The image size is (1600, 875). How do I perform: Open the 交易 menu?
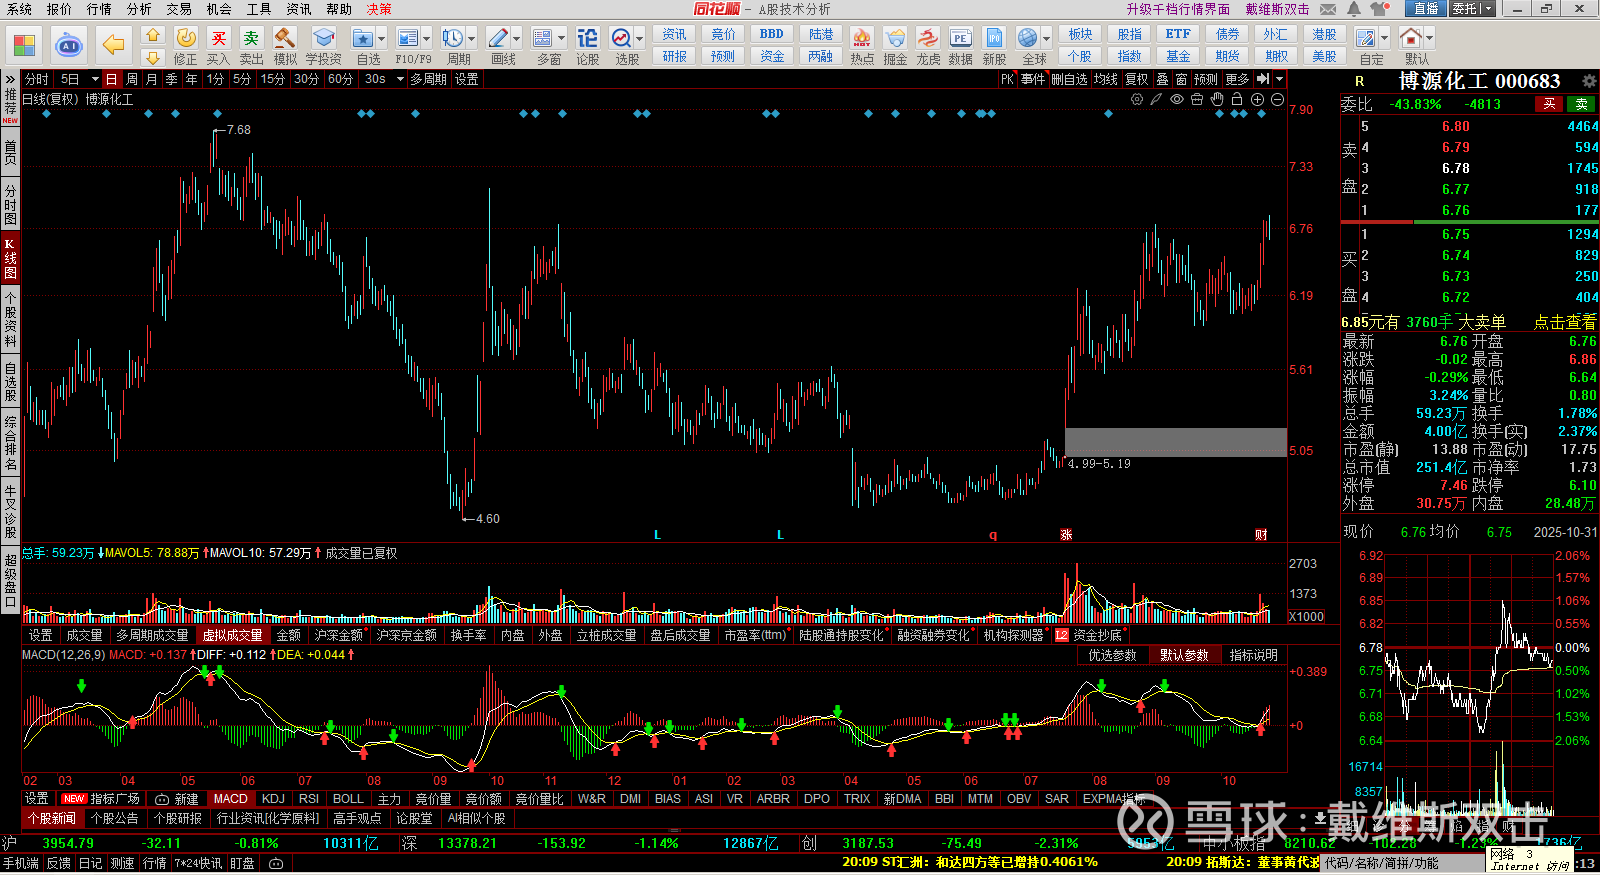tap(179, 9)
